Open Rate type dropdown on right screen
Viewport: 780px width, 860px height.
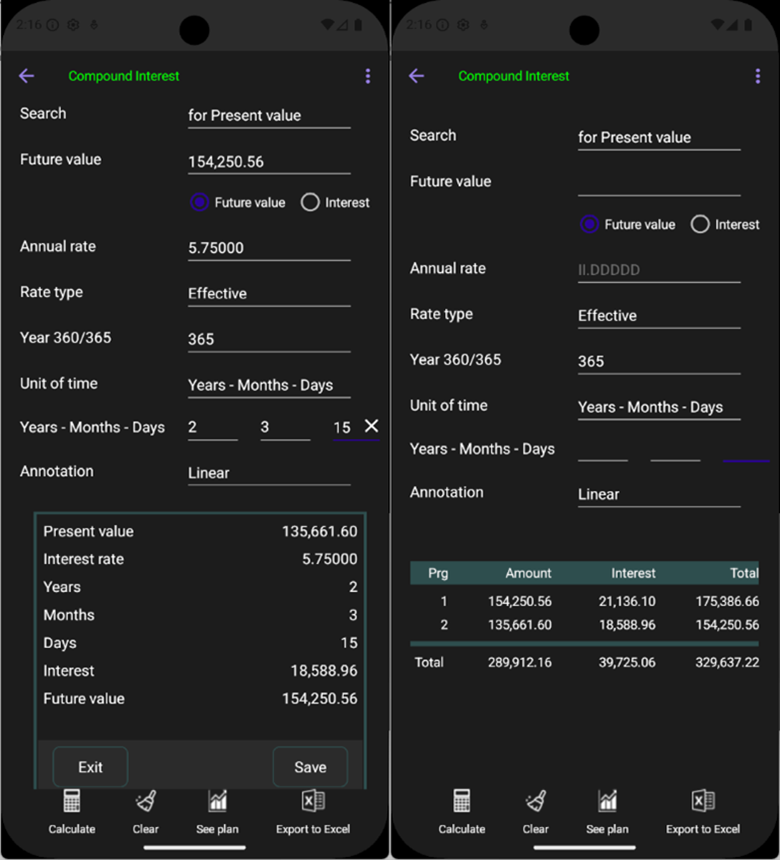(x=659, y=316)
